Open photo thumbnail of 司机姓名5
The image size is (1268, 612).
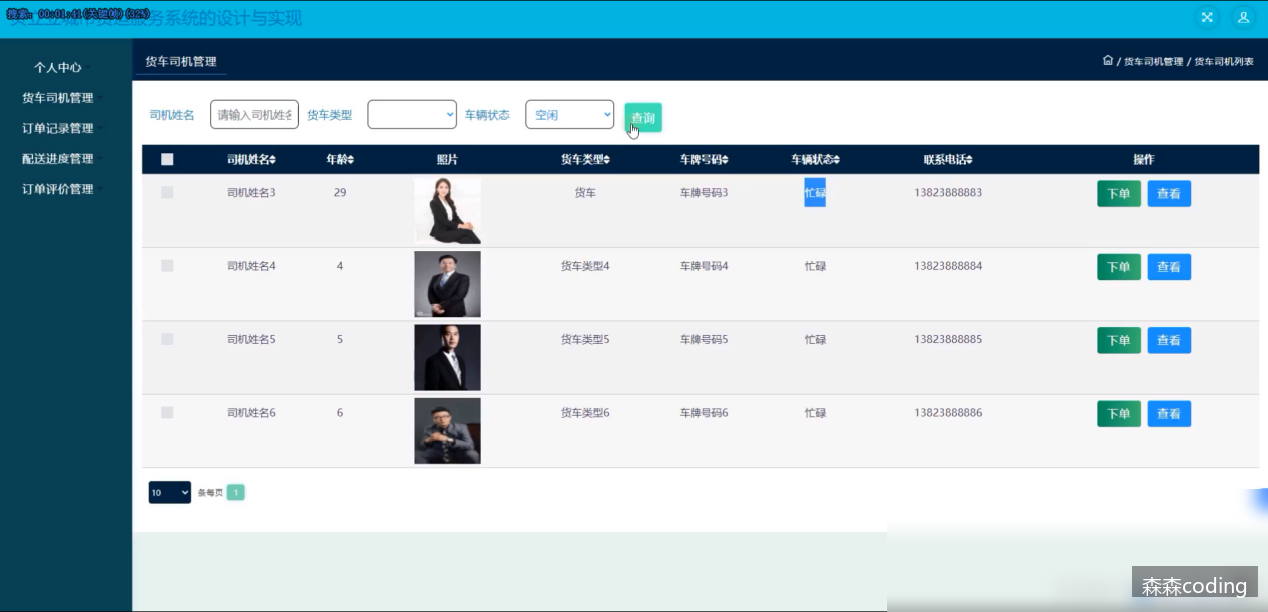[x=447, y=357]
